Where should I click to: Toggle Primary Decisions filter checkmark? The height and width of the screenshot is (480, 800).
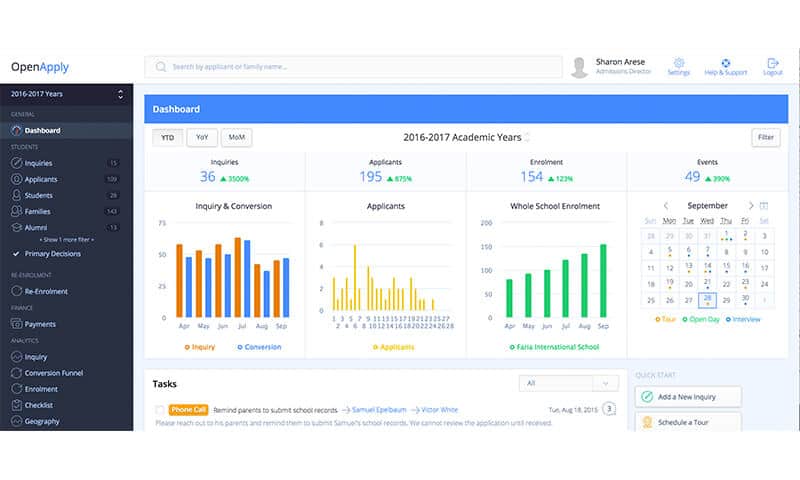[16, 254]
